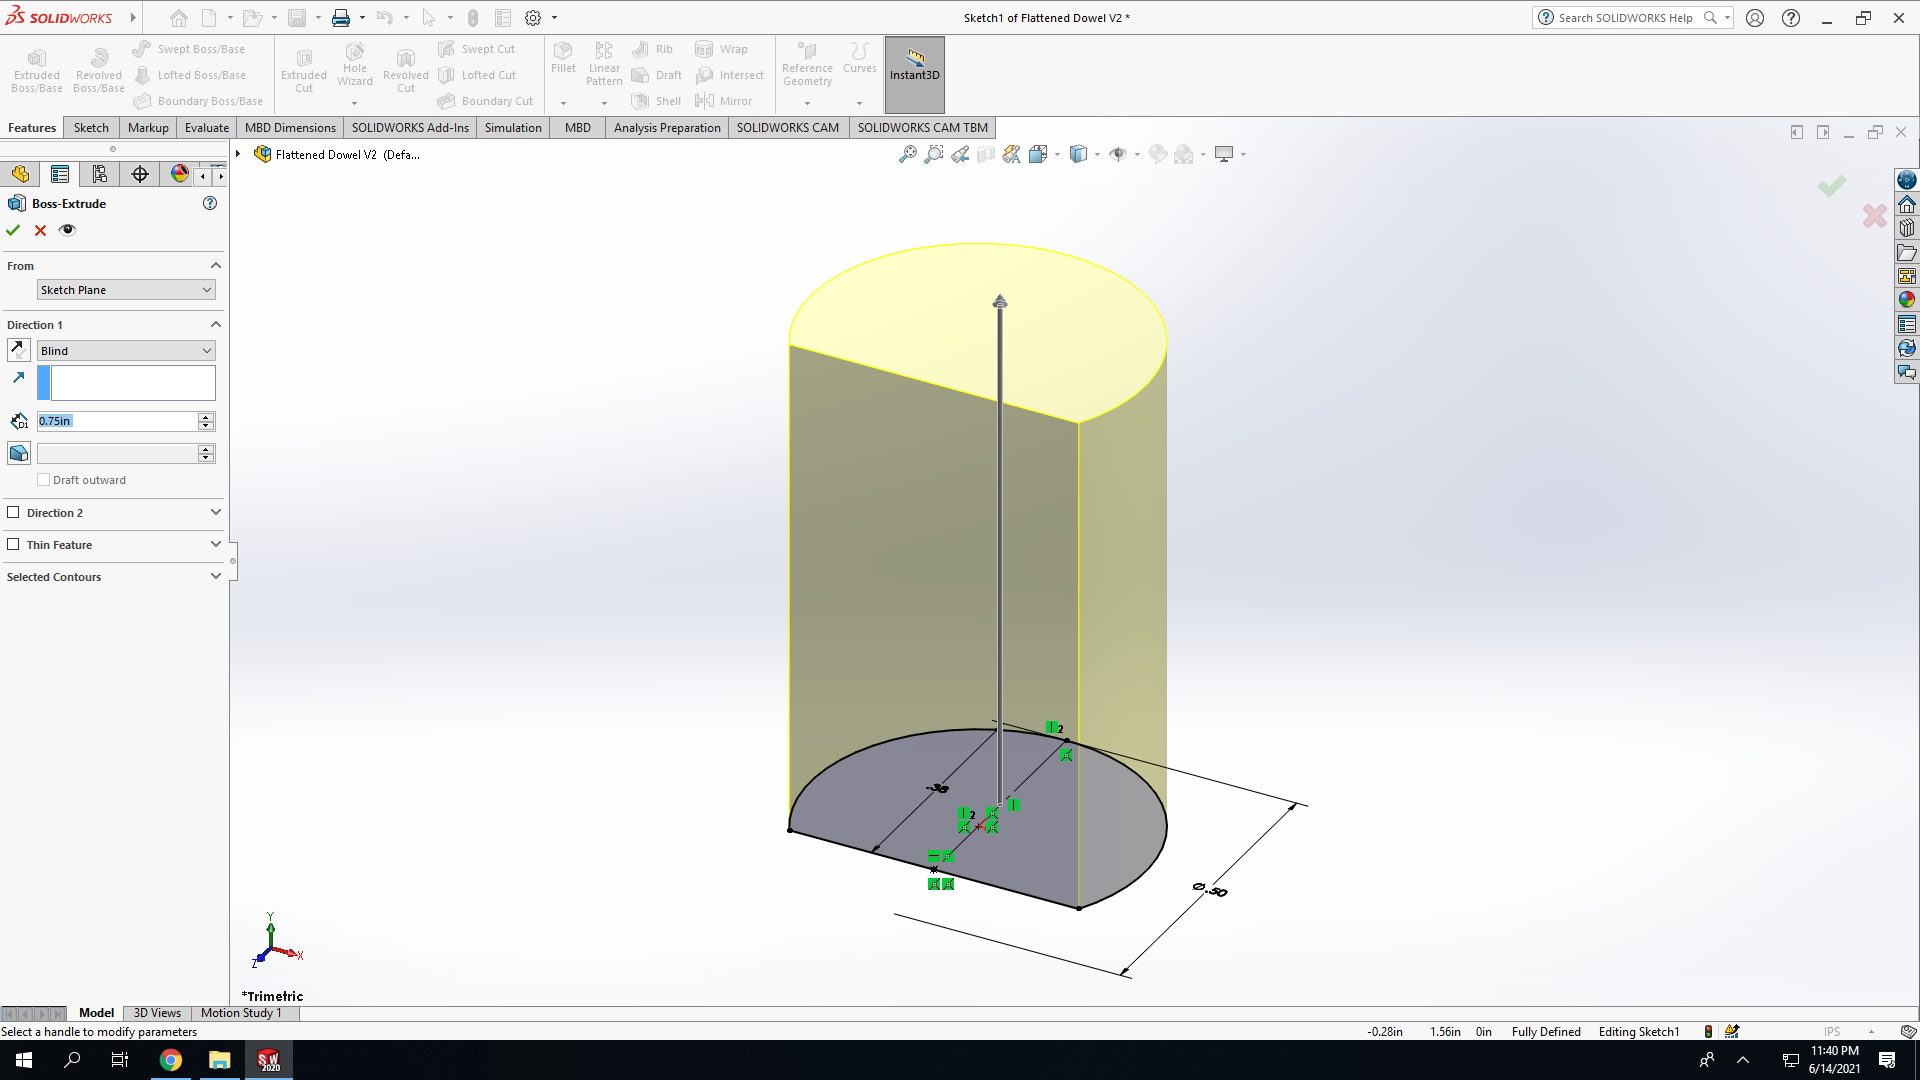Open SOLIDWORKS Resources in task pane
1920x1080 pixels.
click(1907, 205)
